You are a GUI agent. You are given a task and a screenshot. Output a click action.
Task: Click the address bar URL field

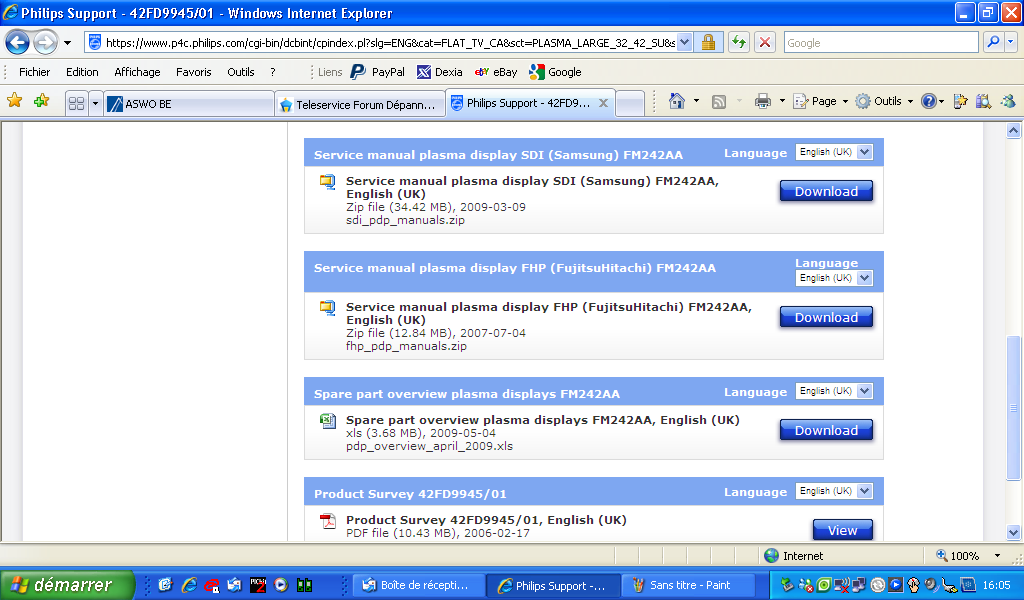coord(390,43)
